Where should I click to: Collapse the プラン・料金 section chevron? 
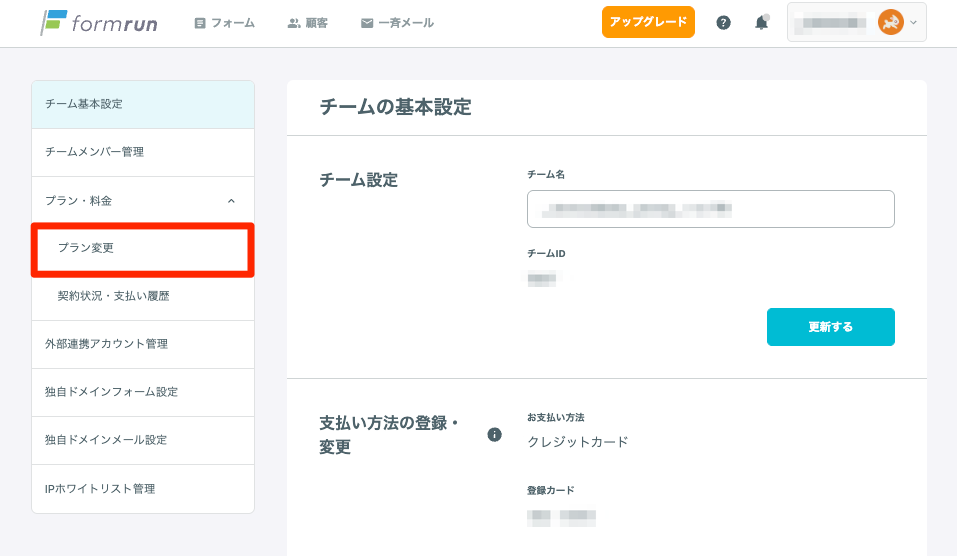(231, 201)
